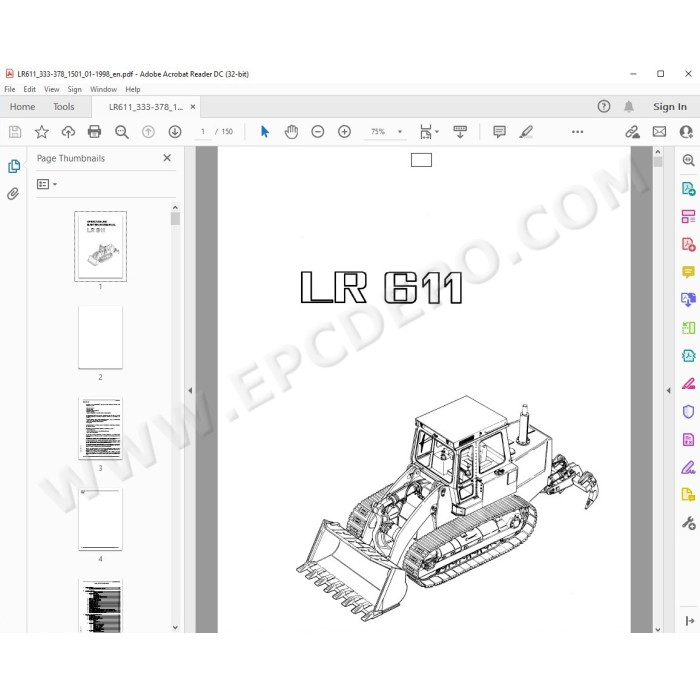The width and height of the screenshot is (700, 700).
Task: Click the upload to cloud icon
Action: [x=68, y=132]
